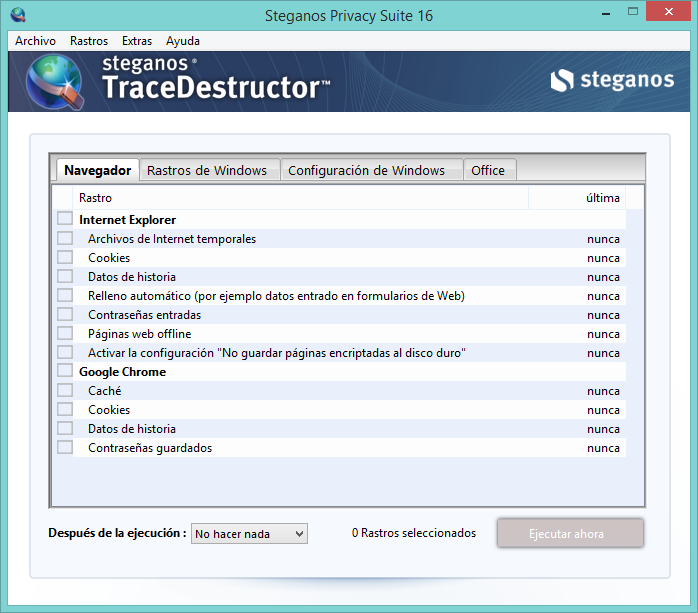Click the última column header
The width and height of the screenshot is (698, 613).
pos(577,198)
